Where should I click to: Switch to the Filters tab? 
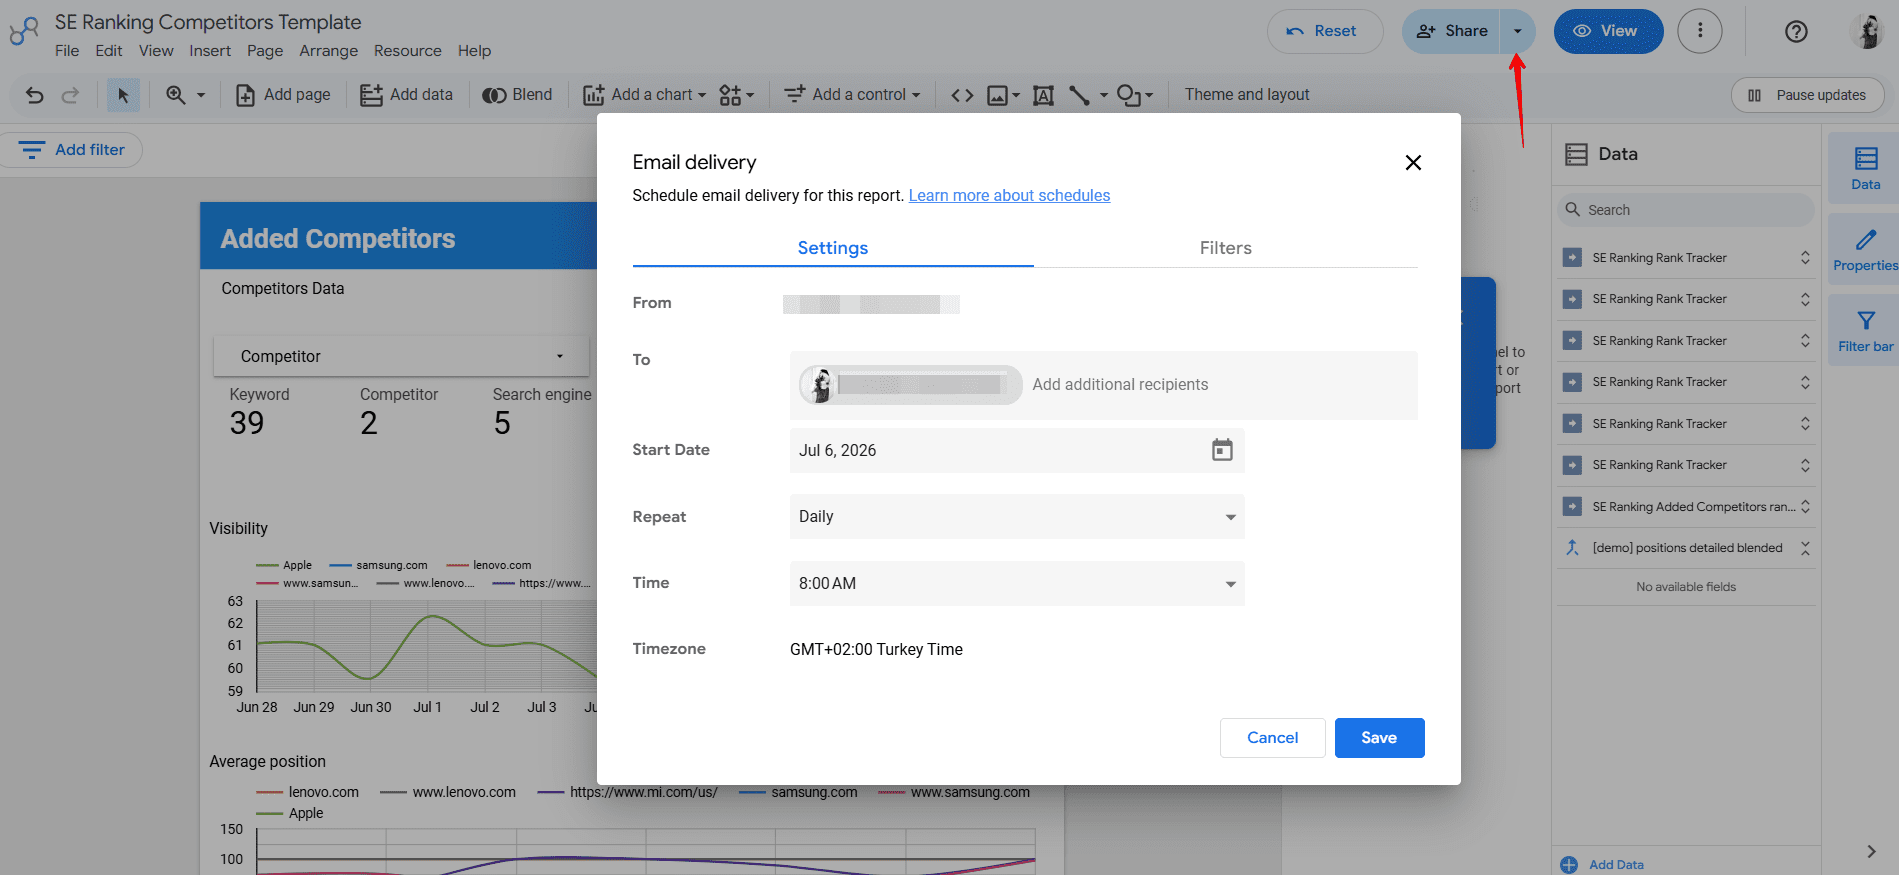tap(1225, 248)
